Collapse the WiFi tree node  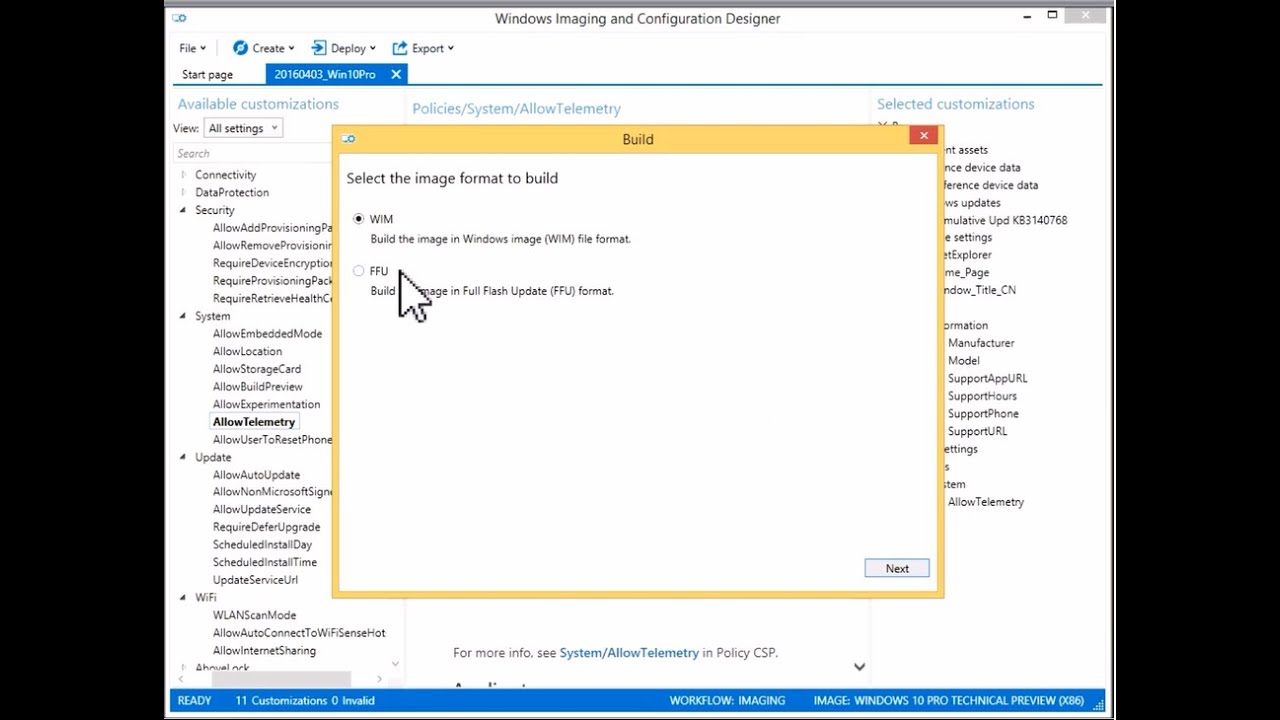pyautogui.click(x=183, y=597)
